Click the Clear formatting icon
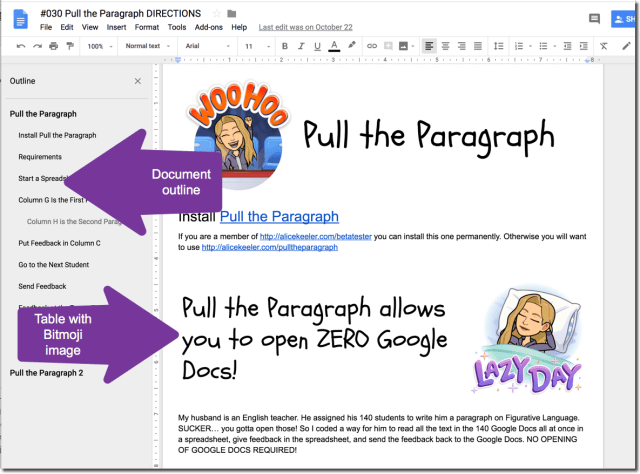This screenshot has height=474, width=640. tap(604, 46)
